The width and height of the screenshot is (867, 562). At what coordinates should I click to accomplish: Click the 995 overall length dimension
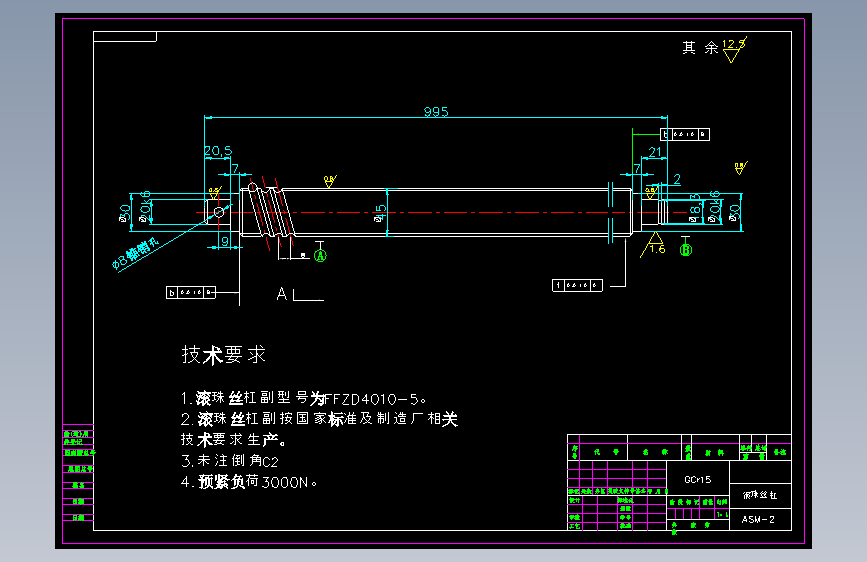pyautogui.click(x=436, y=112)
